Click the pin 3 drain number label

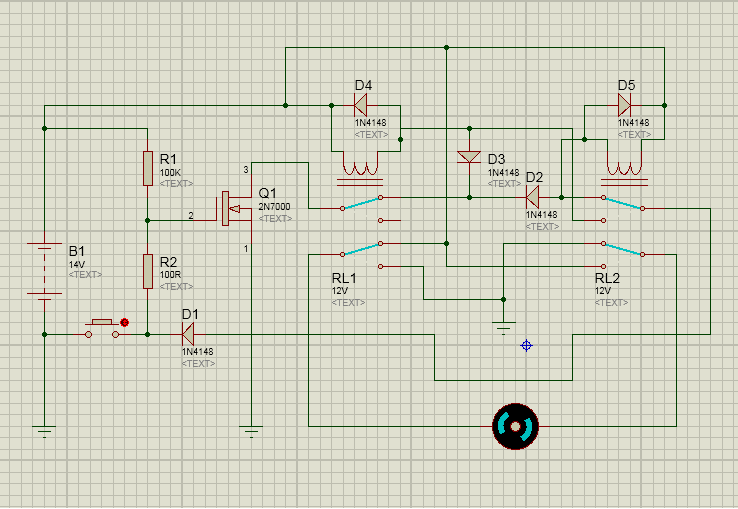(x=246, y=170)
